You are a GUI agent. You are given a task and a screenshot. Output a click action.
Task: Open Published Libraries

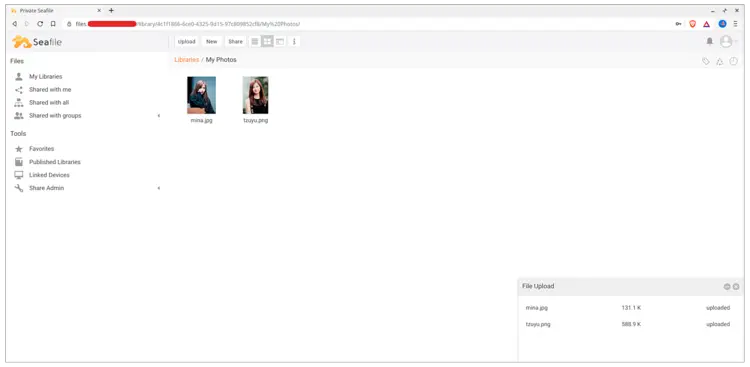(55, 162)
